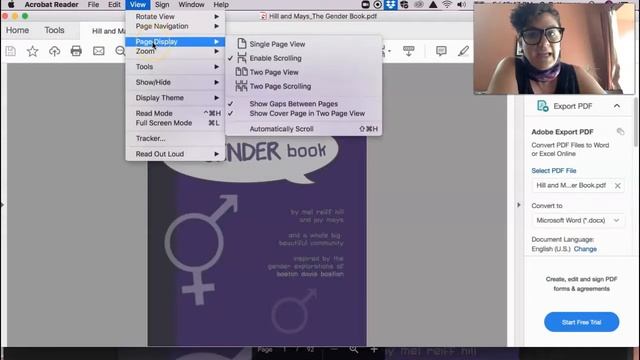The height and width of the screenshot is (360, 640).
Task: Click the Two Page View icon
Action: (x=241, y=72)
